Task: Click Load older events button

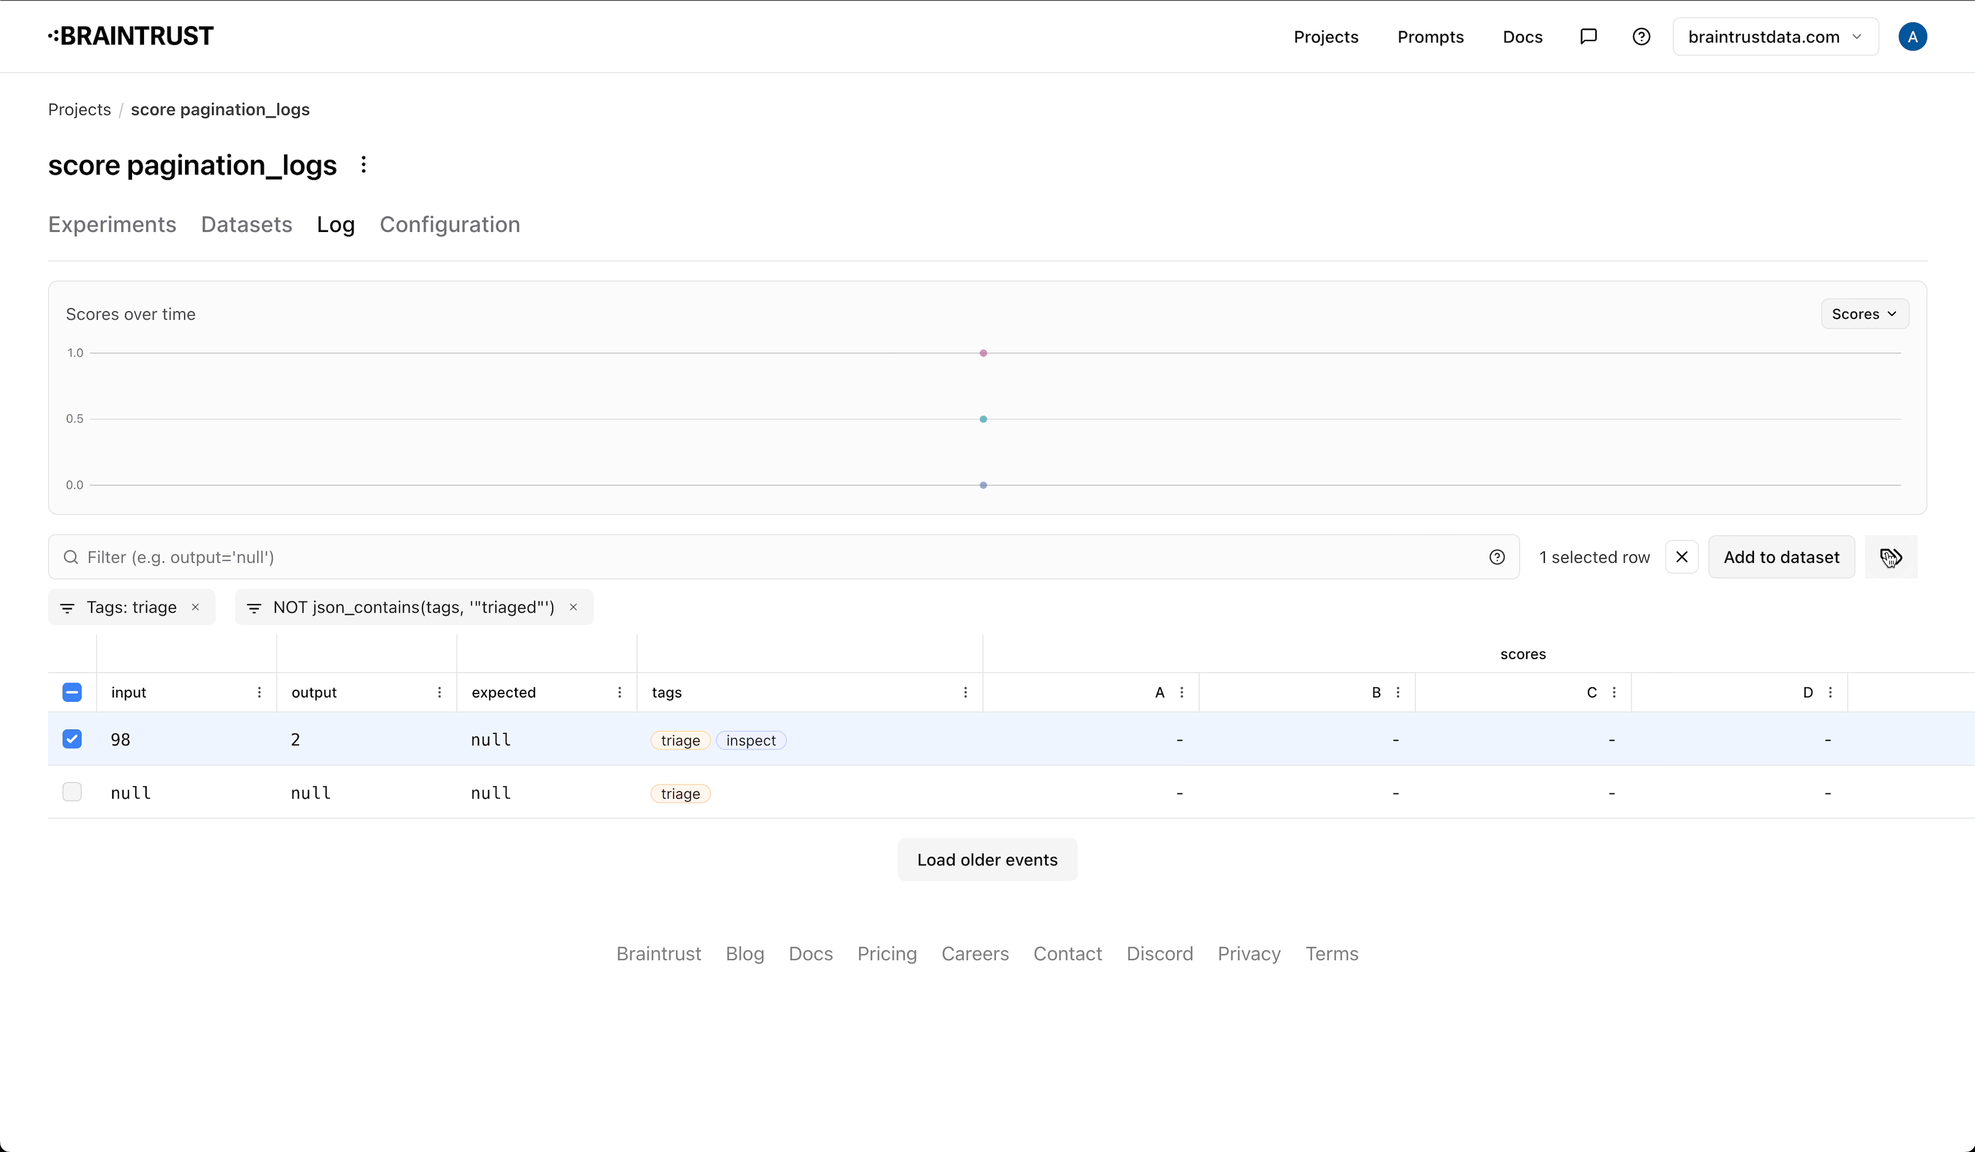Action: tap(987, 860)
